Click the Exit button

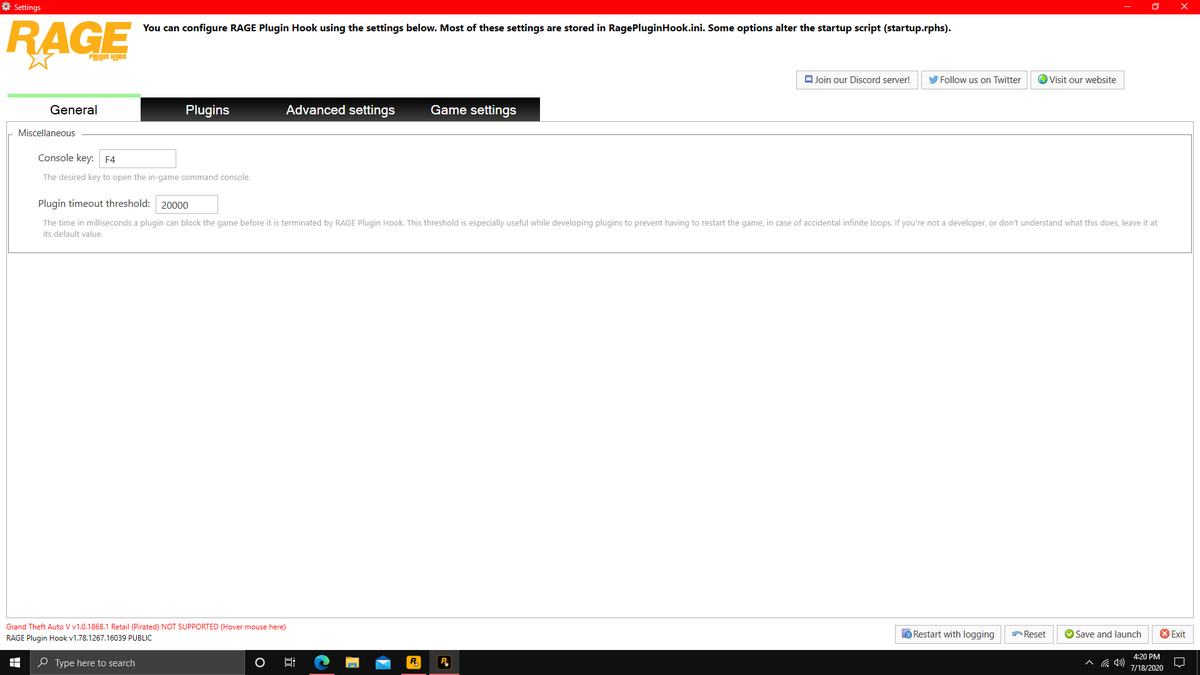pos(1172,634)
